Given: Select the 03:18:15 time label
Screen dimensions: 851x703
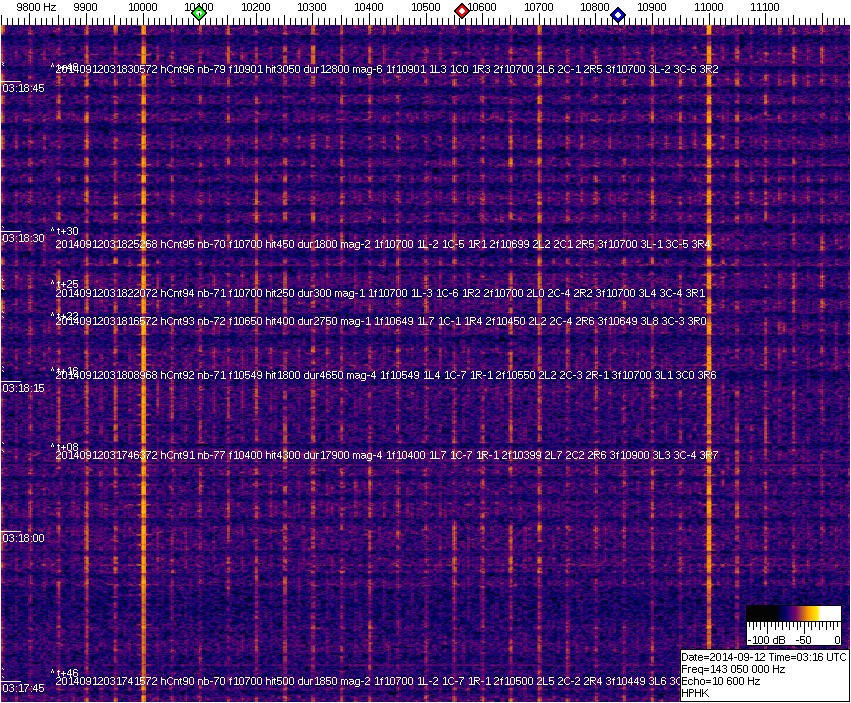Looking at the screenshot, I should (x=23, y=388).
